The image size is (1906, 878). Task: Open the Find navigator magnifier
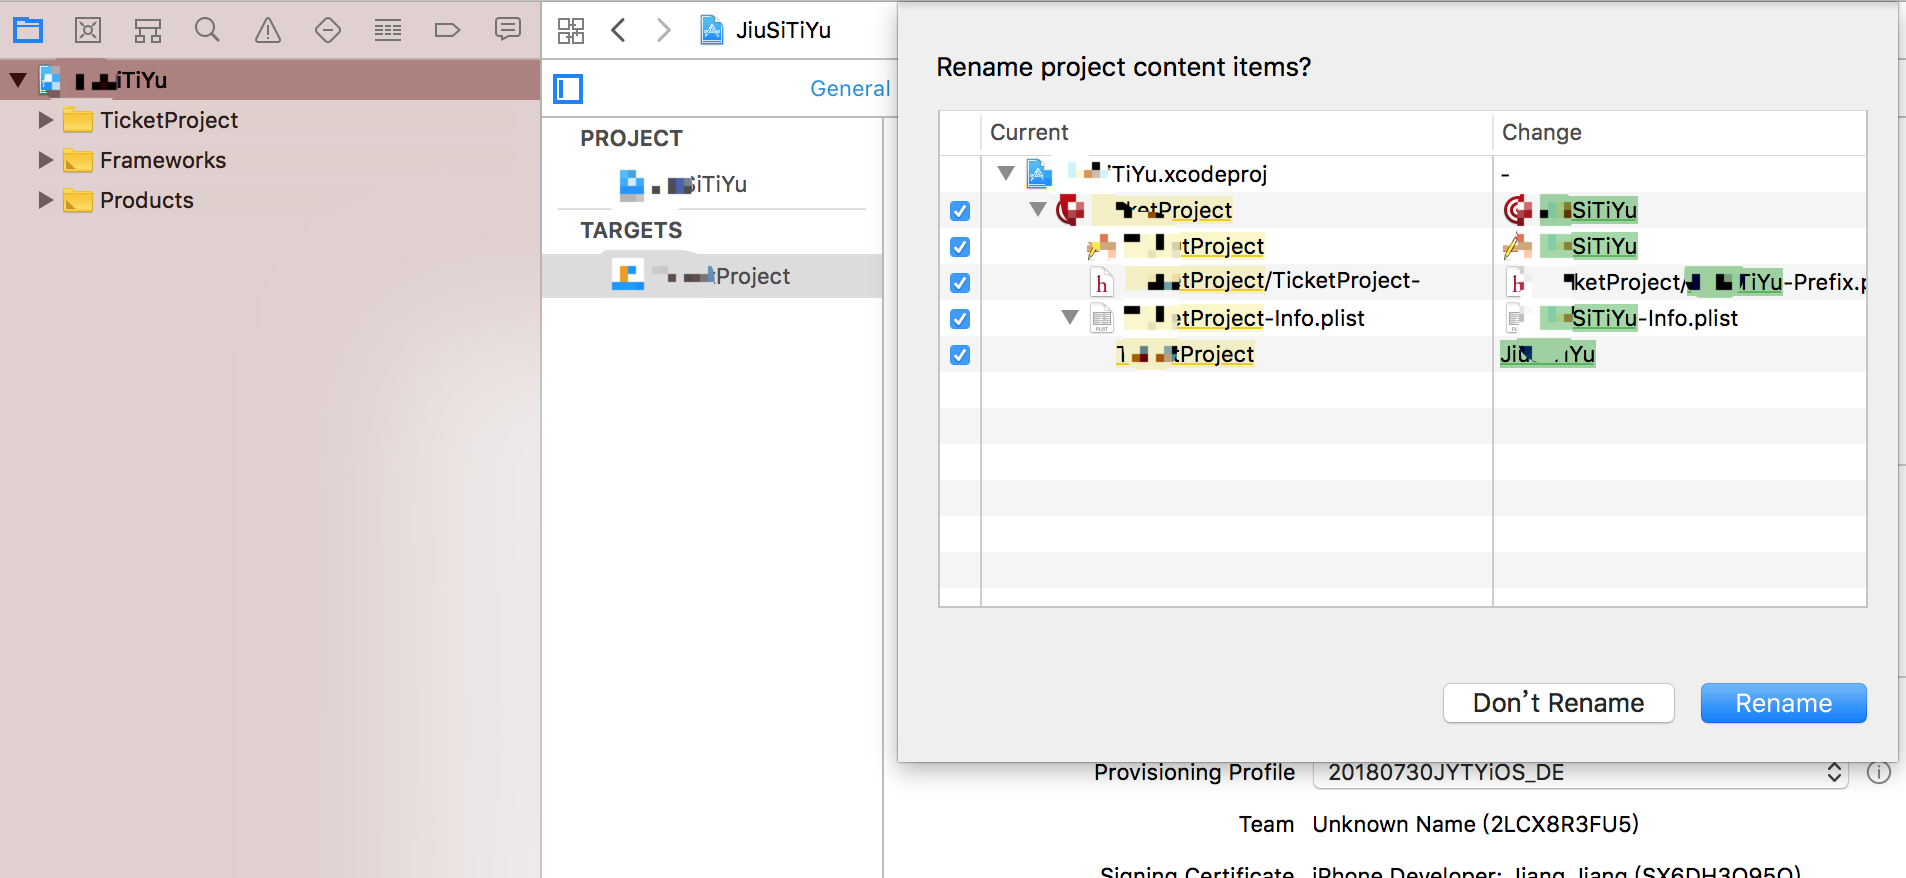(x=207, y=30)
